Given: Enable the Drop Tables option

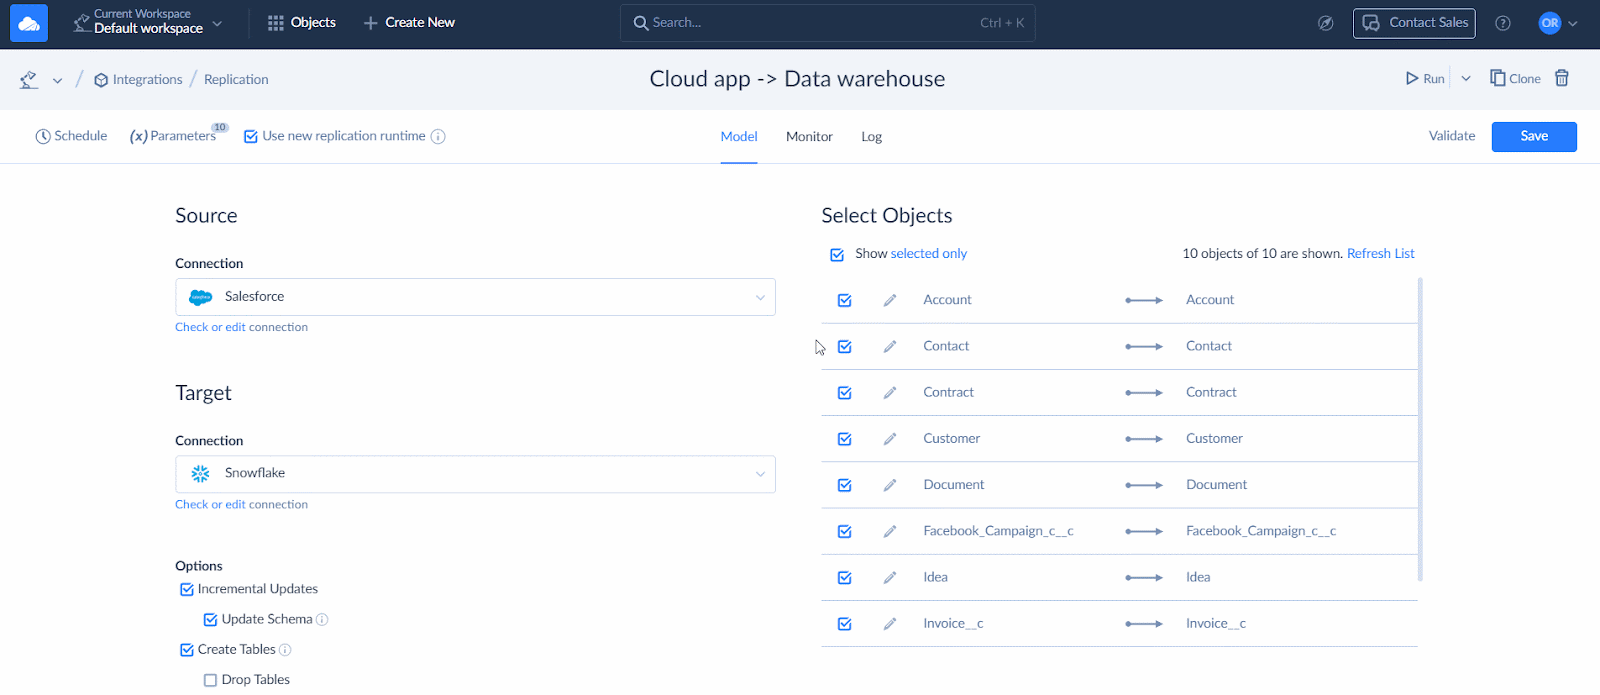Looking at the screenshot, I should [x=210, y=680].
